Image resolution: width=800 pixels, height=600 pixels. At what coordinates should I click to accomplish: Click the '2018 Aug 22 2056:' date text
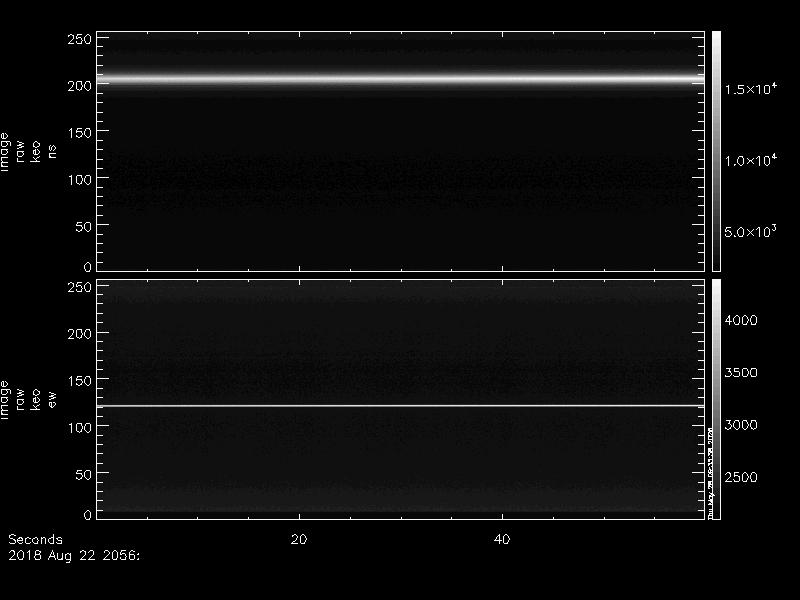tap(74, 556)
